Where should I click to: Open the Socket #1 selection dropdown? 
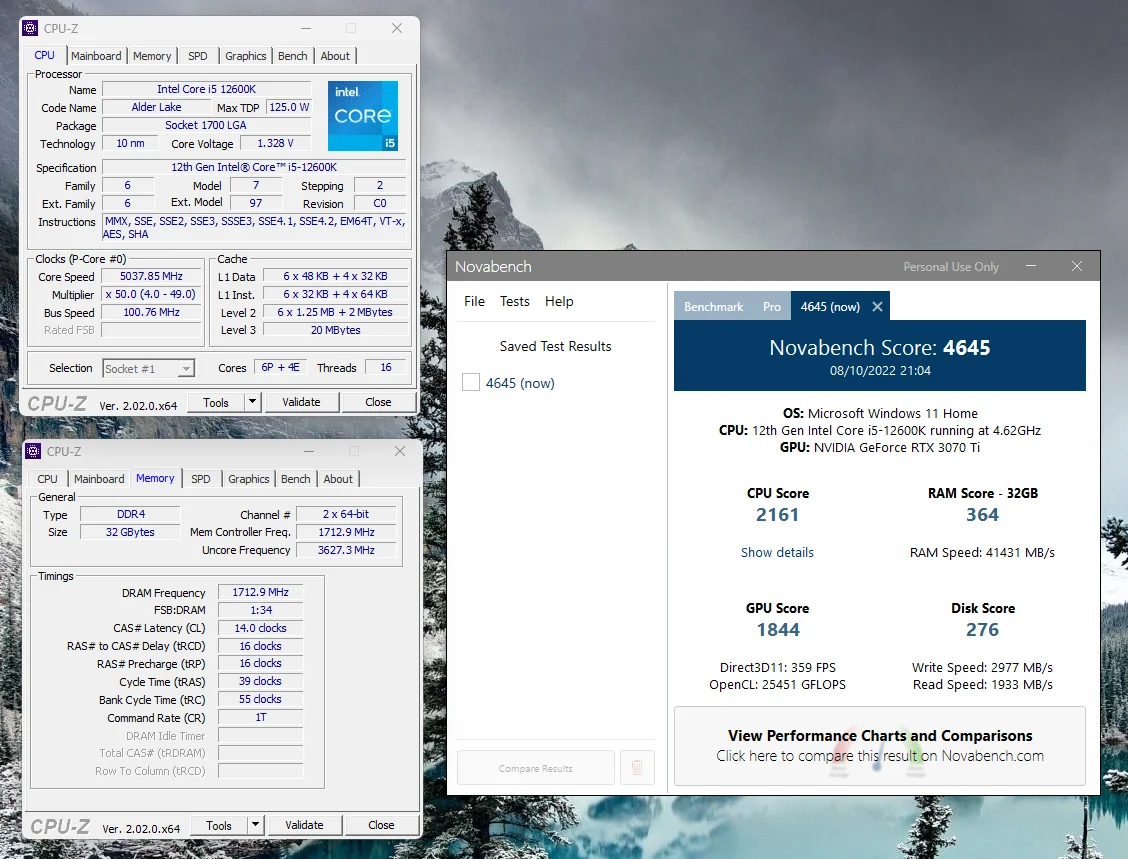[148, 368]
